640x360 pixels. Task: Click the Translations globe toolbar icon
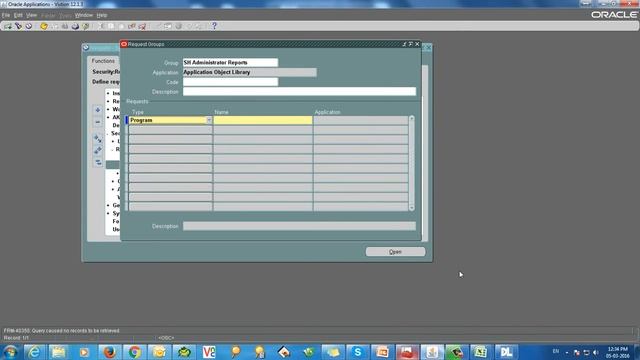(178, 26)
